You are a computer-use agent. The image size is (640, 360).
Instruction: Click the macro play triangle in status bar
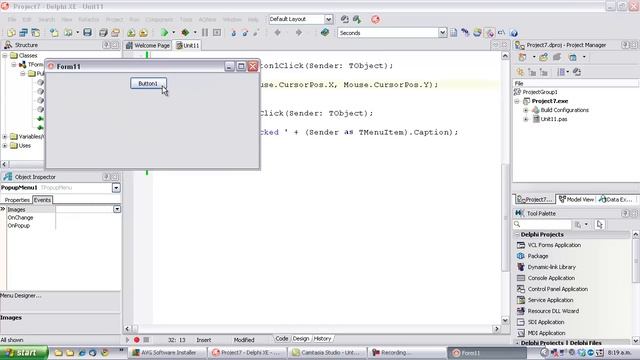click(x=127, y=340)
